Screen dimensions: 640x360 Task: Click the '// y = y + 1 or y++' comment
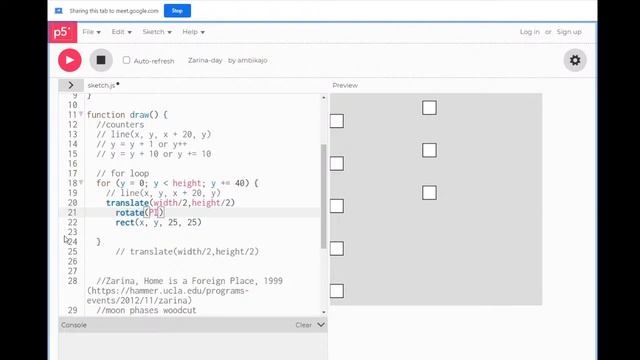click(142, 144)
